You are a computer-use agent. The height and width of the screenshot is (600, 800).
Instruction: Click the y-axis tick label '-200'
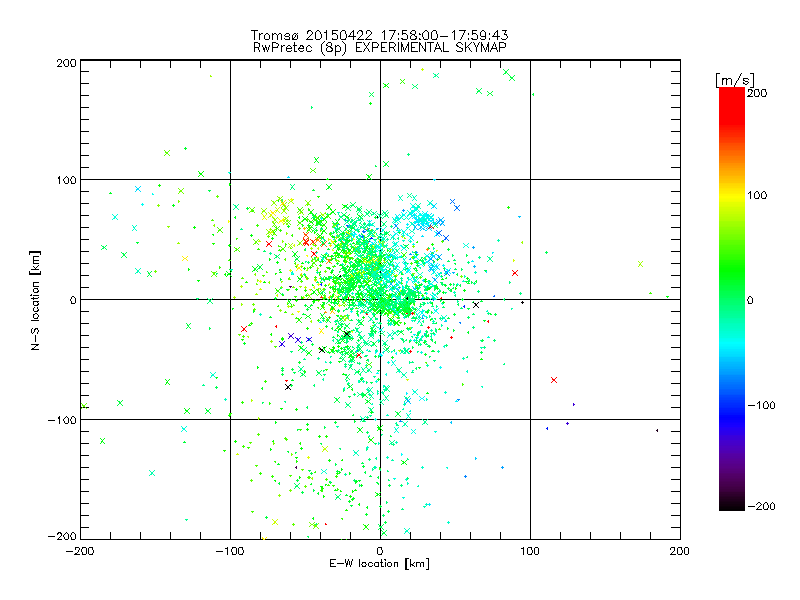click(62, 536)
